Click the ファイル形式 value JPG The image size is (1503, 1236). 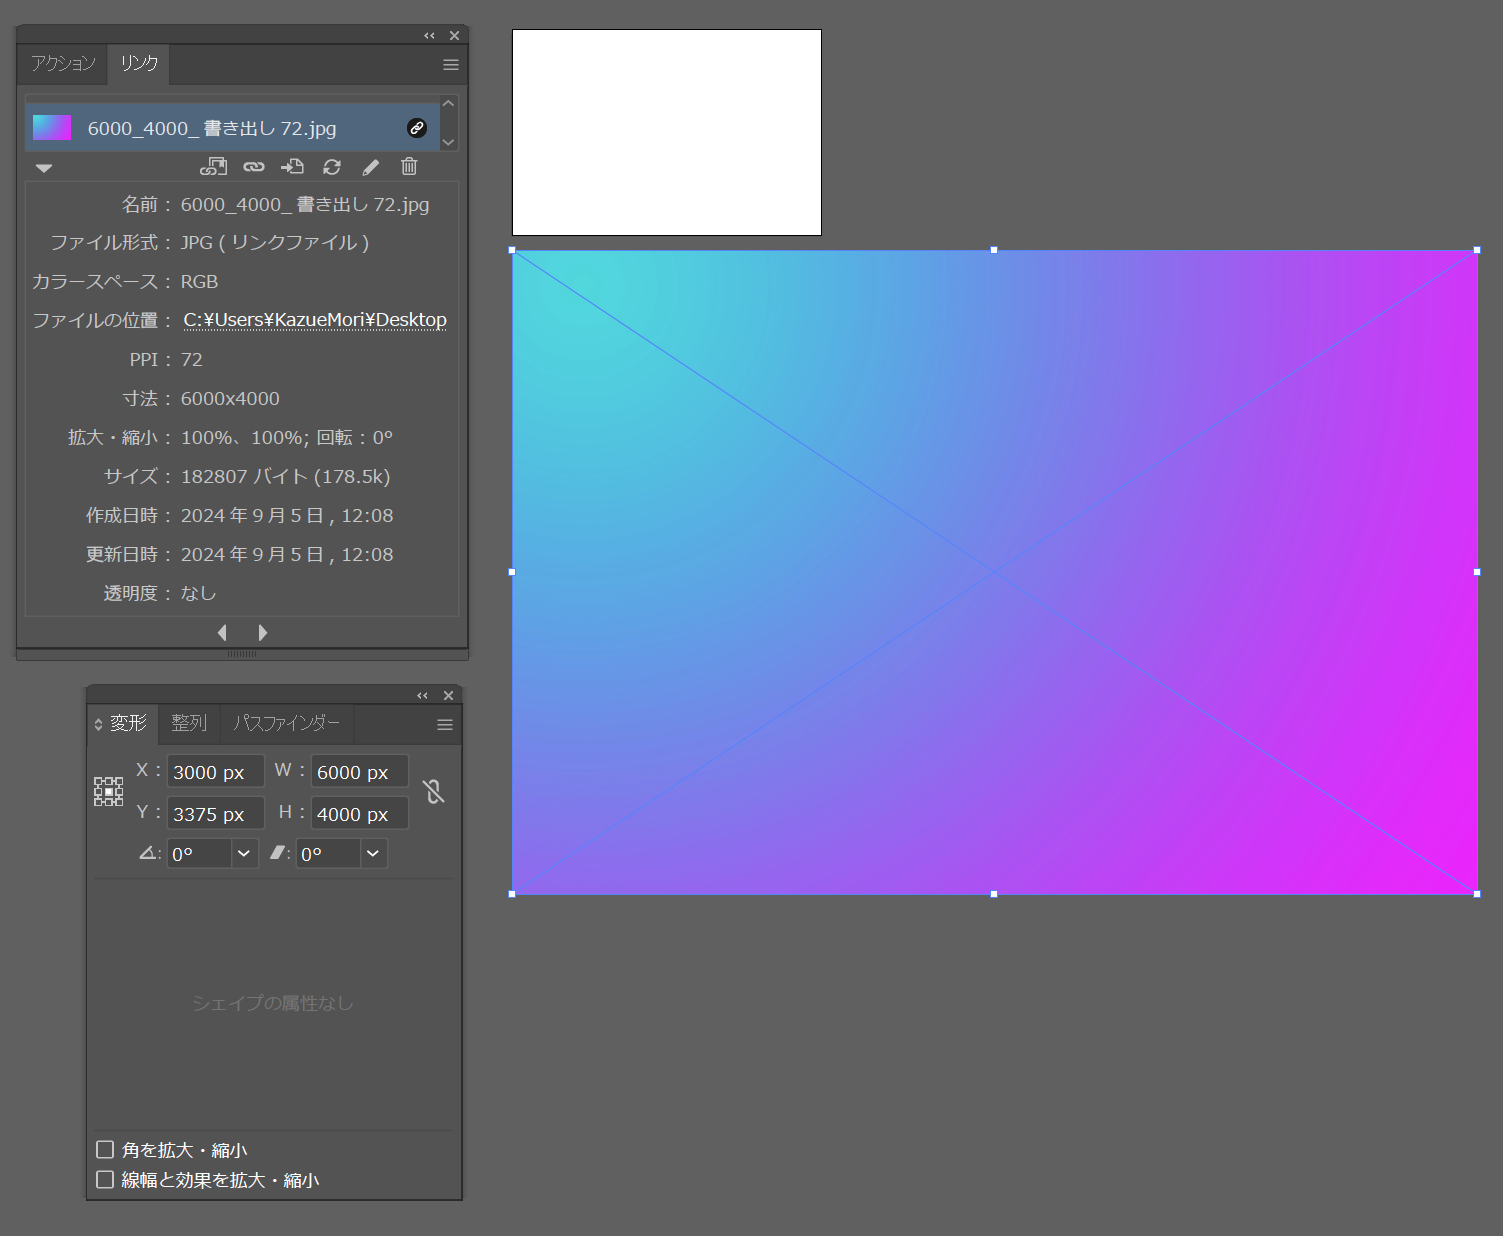tap(275, 243)
